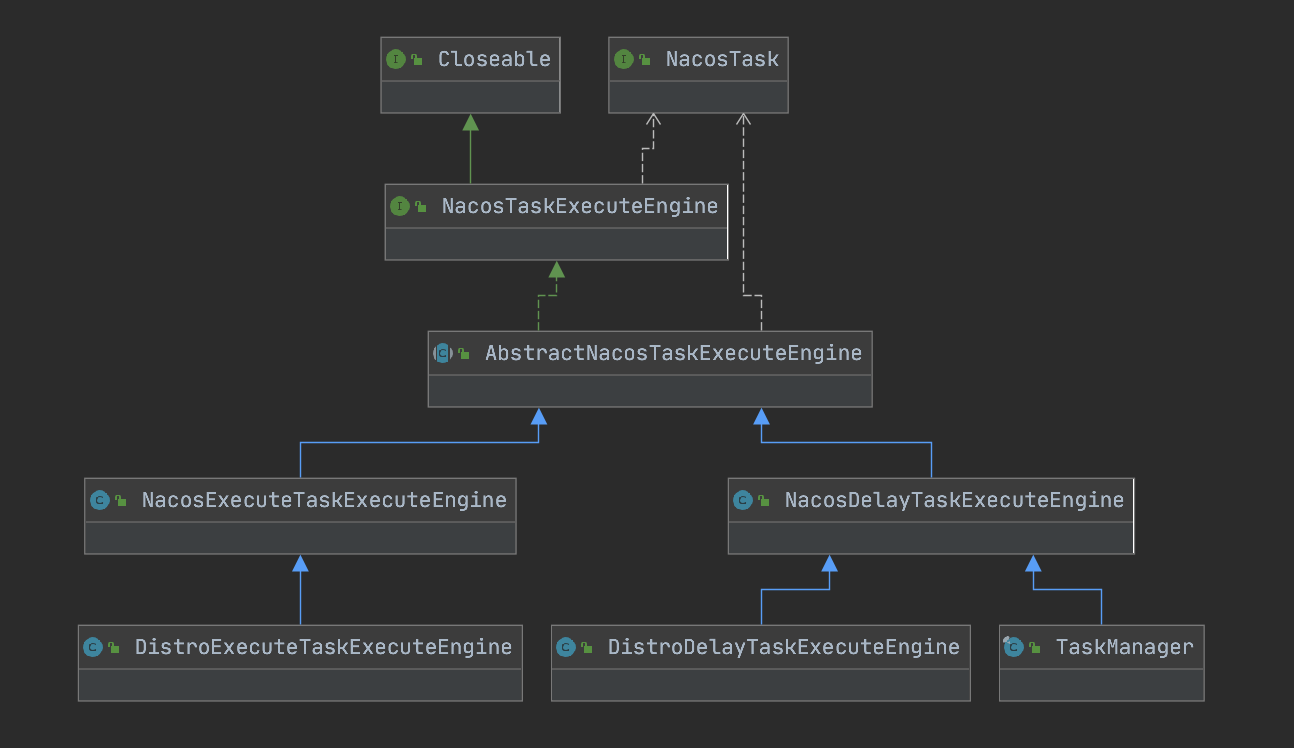Click the visibility lock icon beside NacosExecuteTaskExecuteEngine
The width and height of the screenshot is (1294, 748).
tap(120, 501)
